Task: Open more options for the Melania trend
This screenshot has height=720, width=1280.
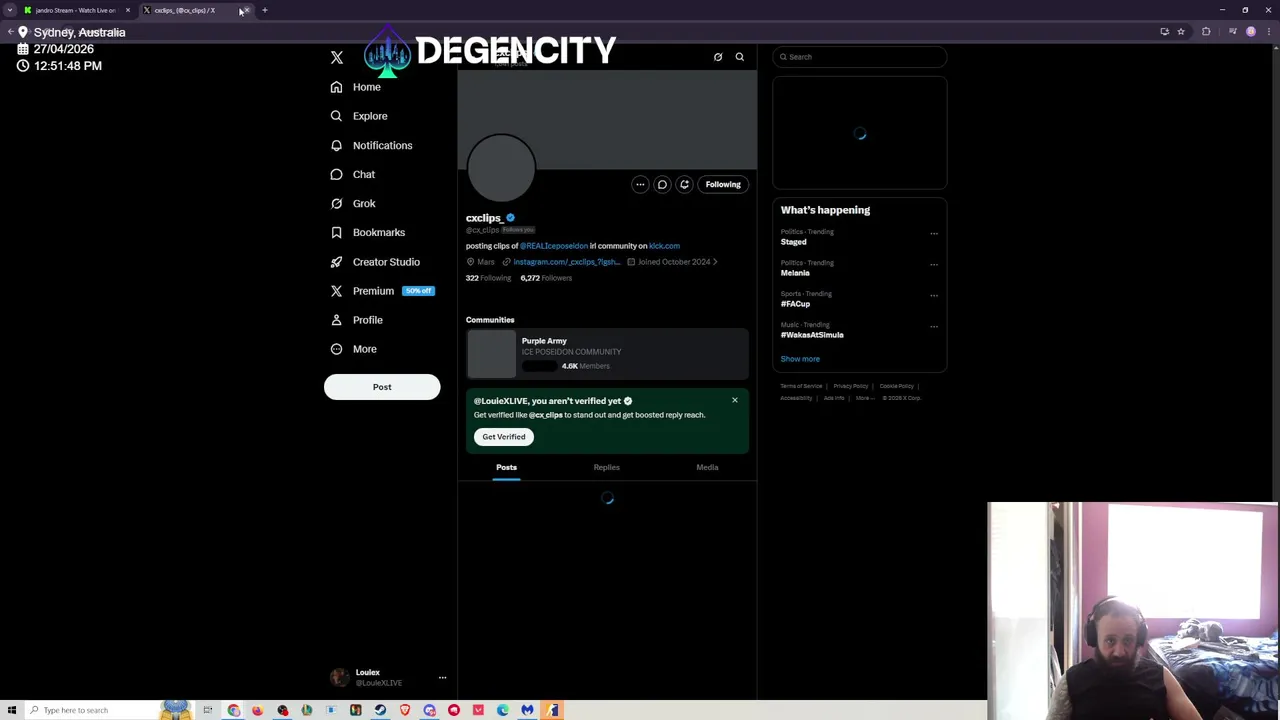Action: tap(934, 265)
